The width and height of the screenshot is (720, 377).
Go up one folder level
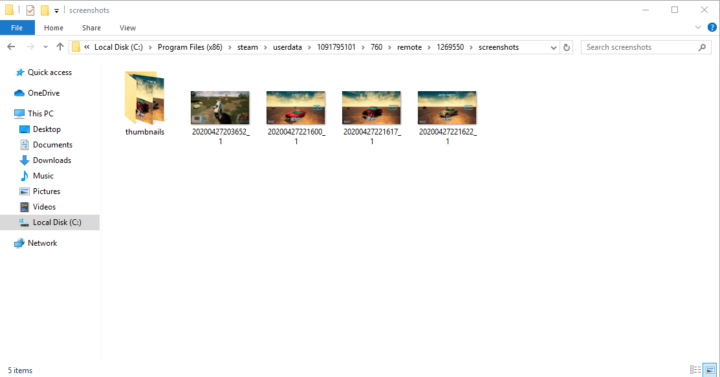click(x=60, y=47)
